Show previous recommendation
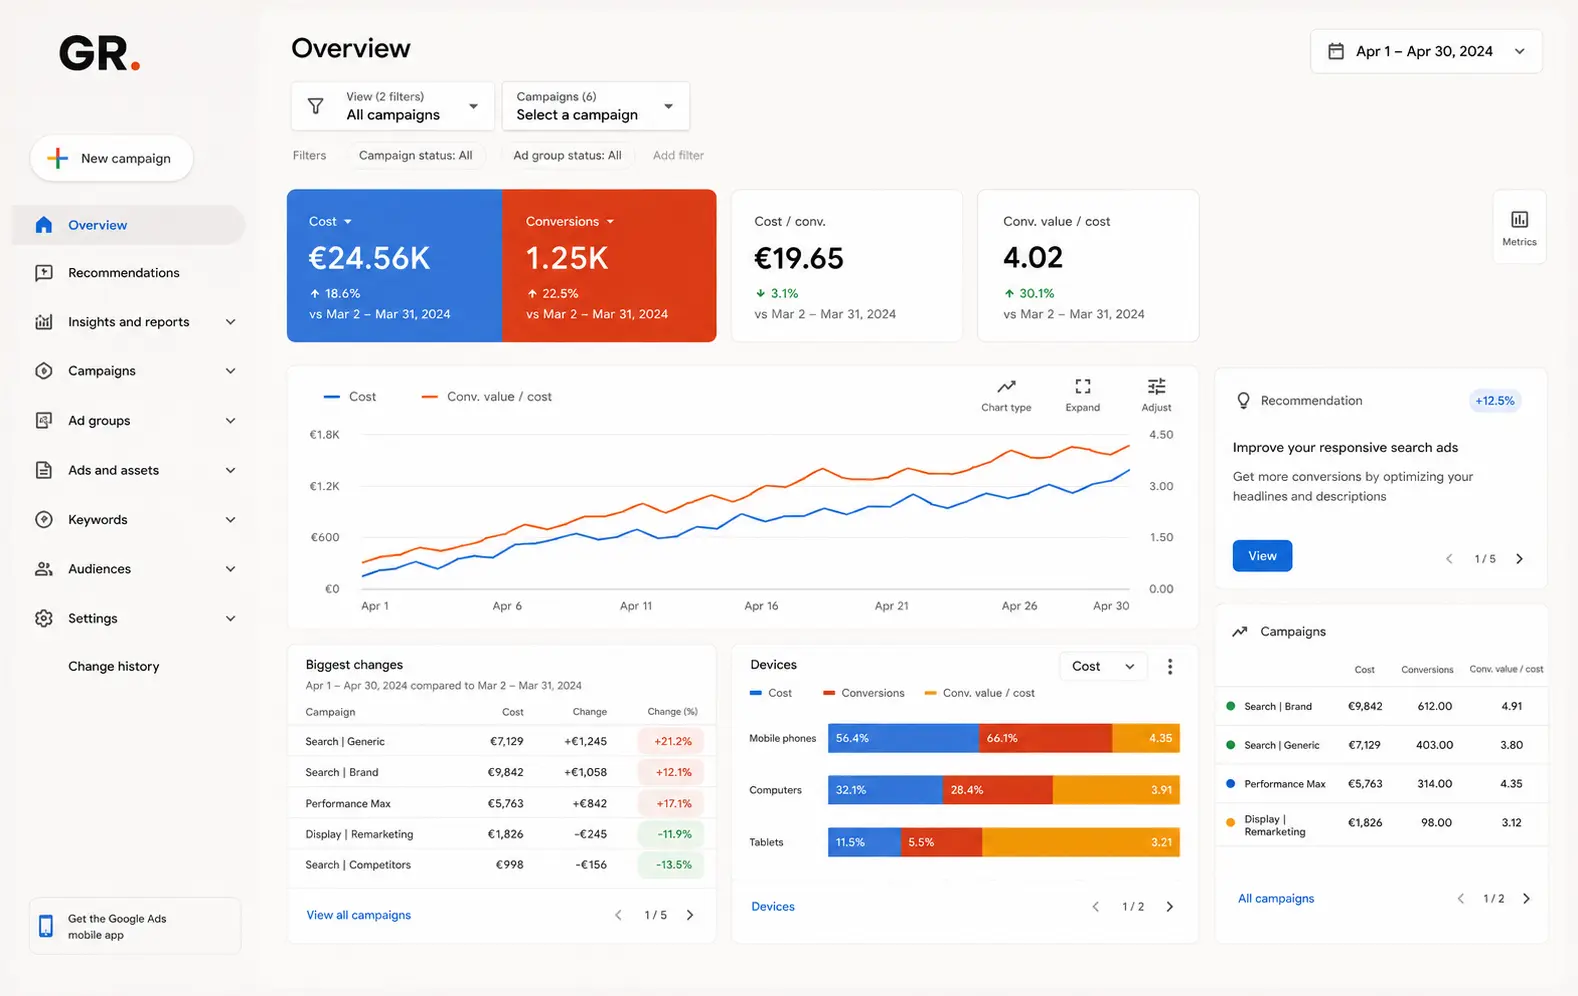Screen dimensions: 1578x996 [x=1449, y=559]
